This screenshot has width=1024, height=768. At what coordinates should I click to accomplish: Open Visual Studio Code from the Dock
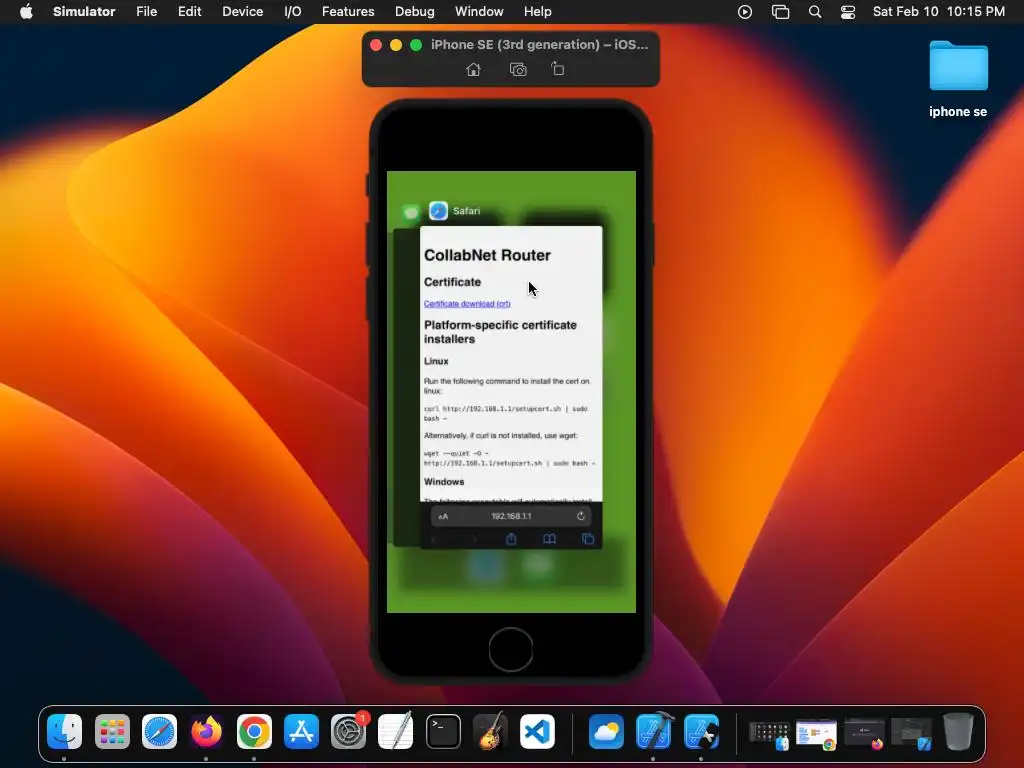coord(537,731)
